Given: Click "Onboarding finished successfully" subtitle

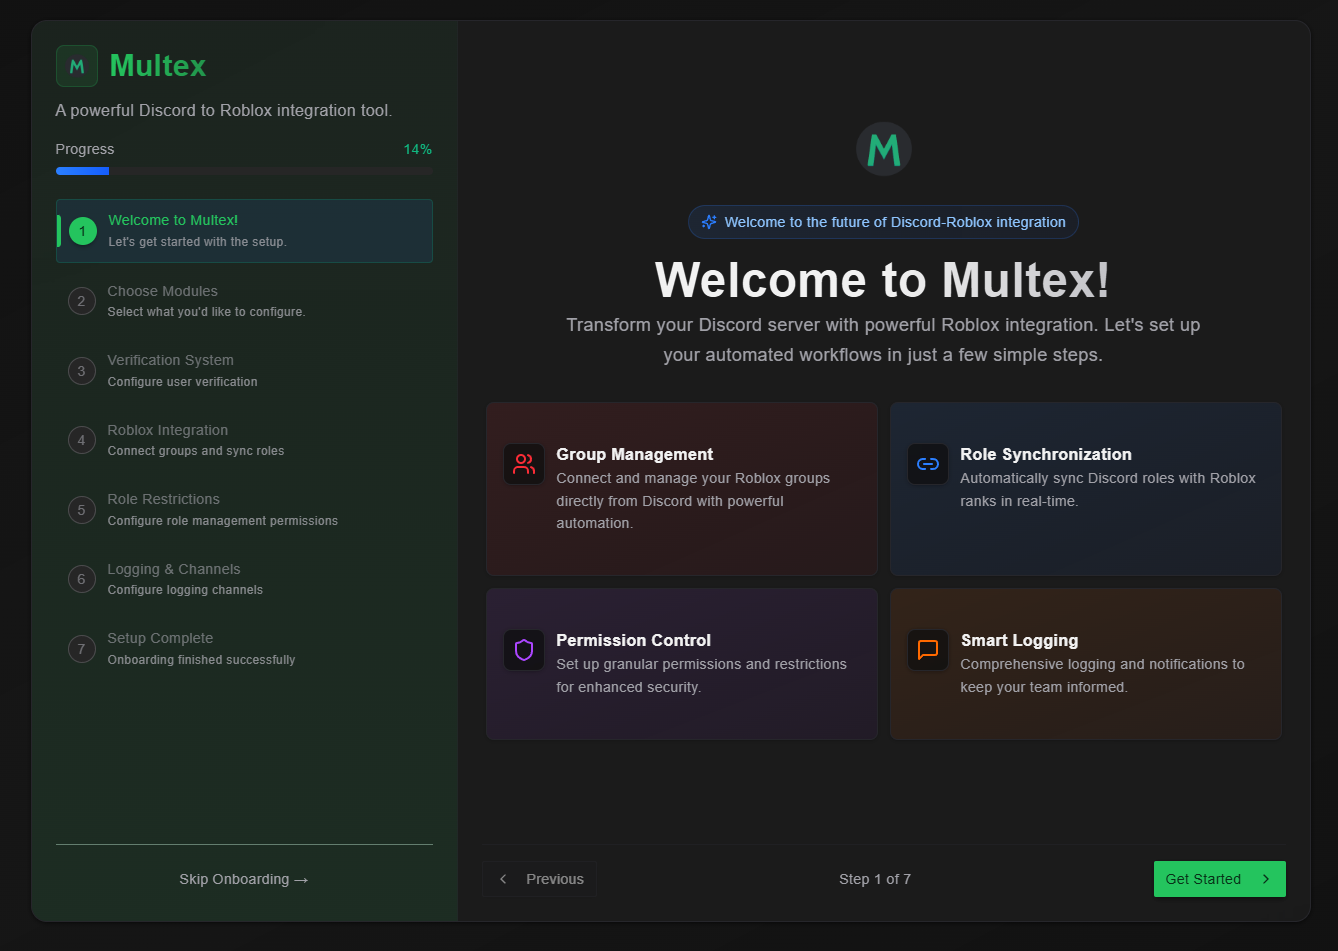Looking at the screenshot, I should [x=201, y=660].
